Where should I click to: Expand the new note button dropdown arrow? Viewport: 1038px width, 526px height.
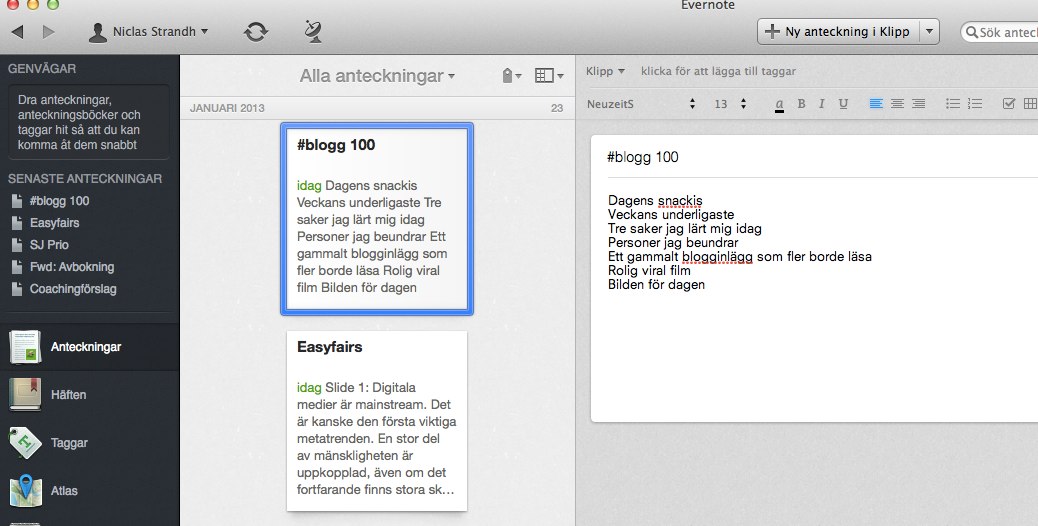[929, 32]
